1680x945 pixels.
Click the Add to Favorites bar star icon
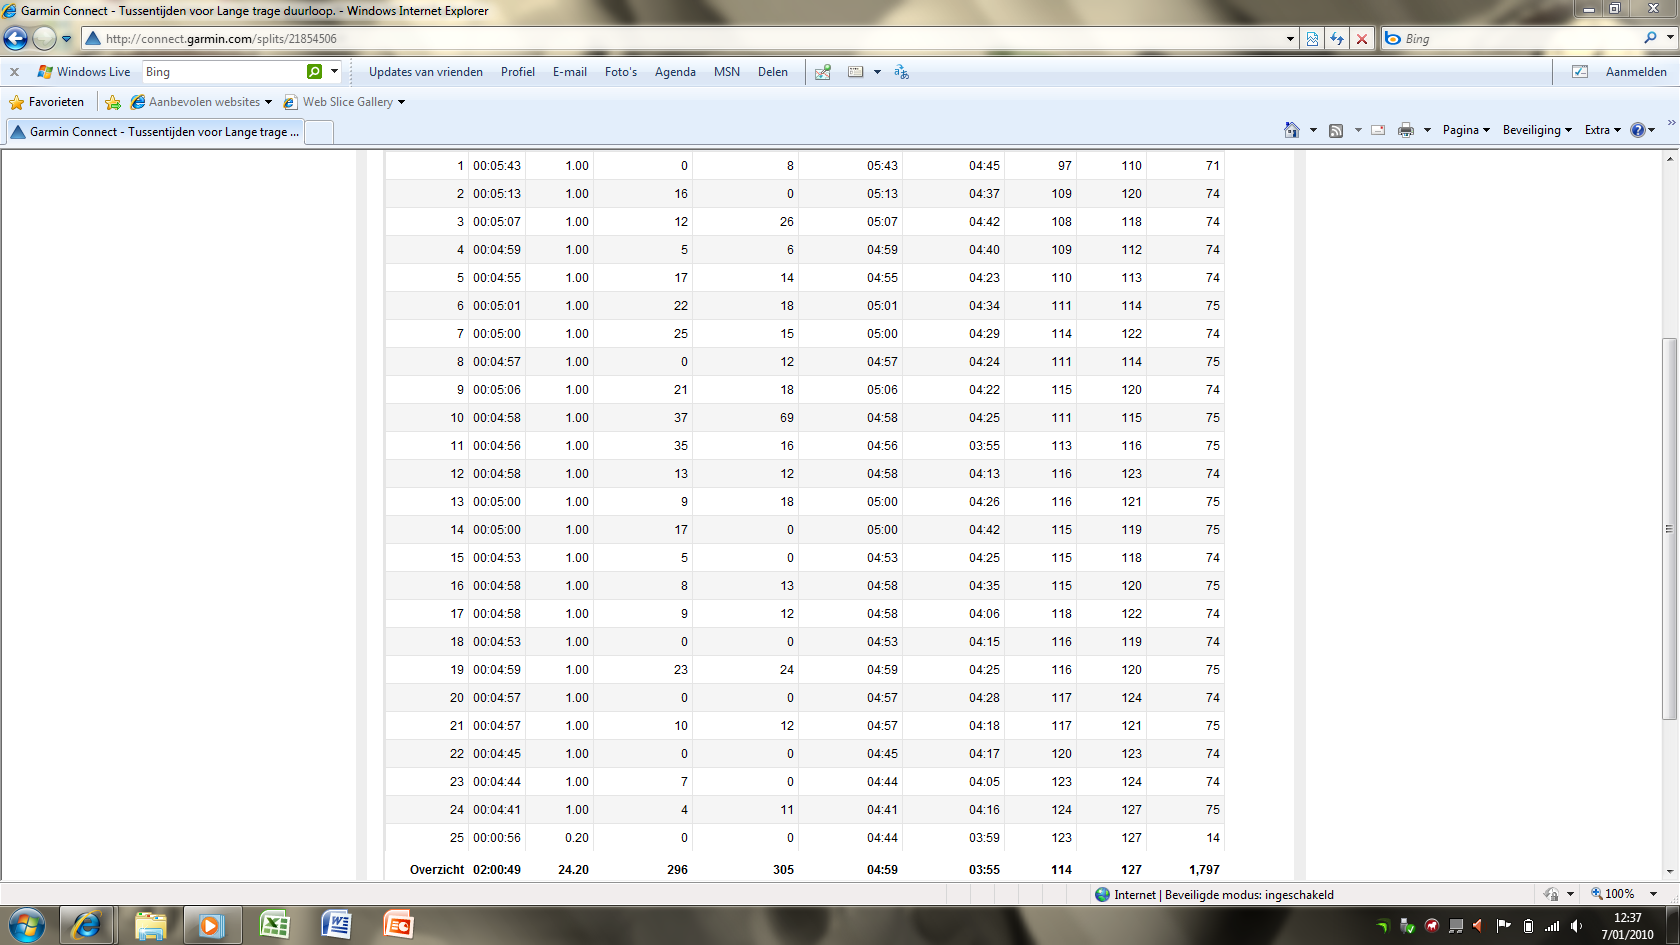point(113,102)
